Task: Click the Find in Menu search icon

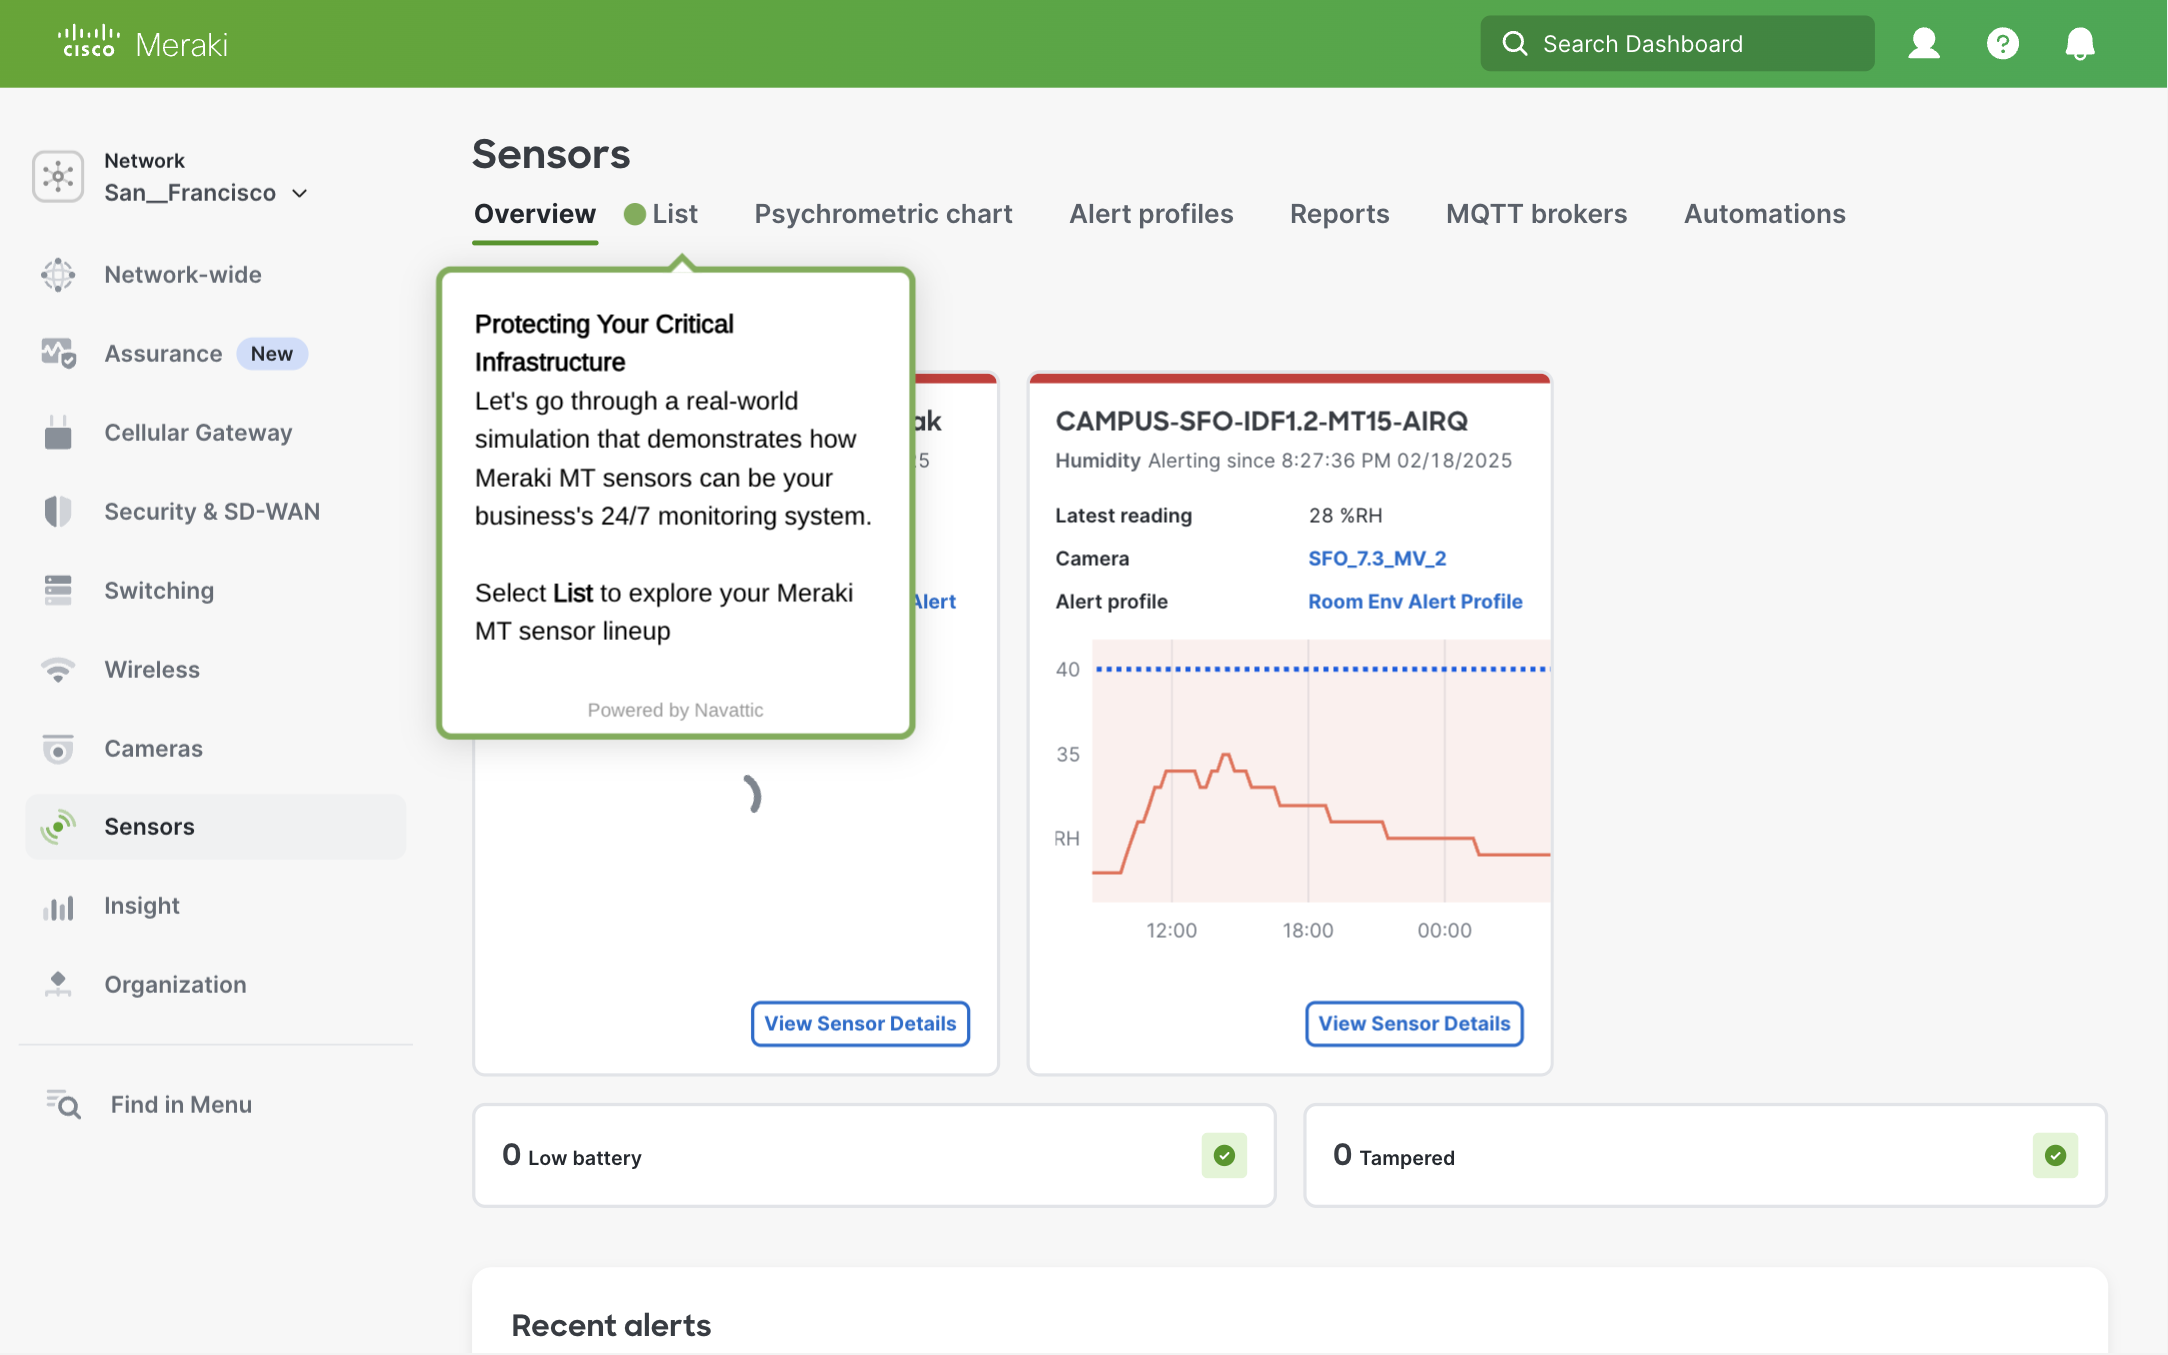Action: 63,1104
